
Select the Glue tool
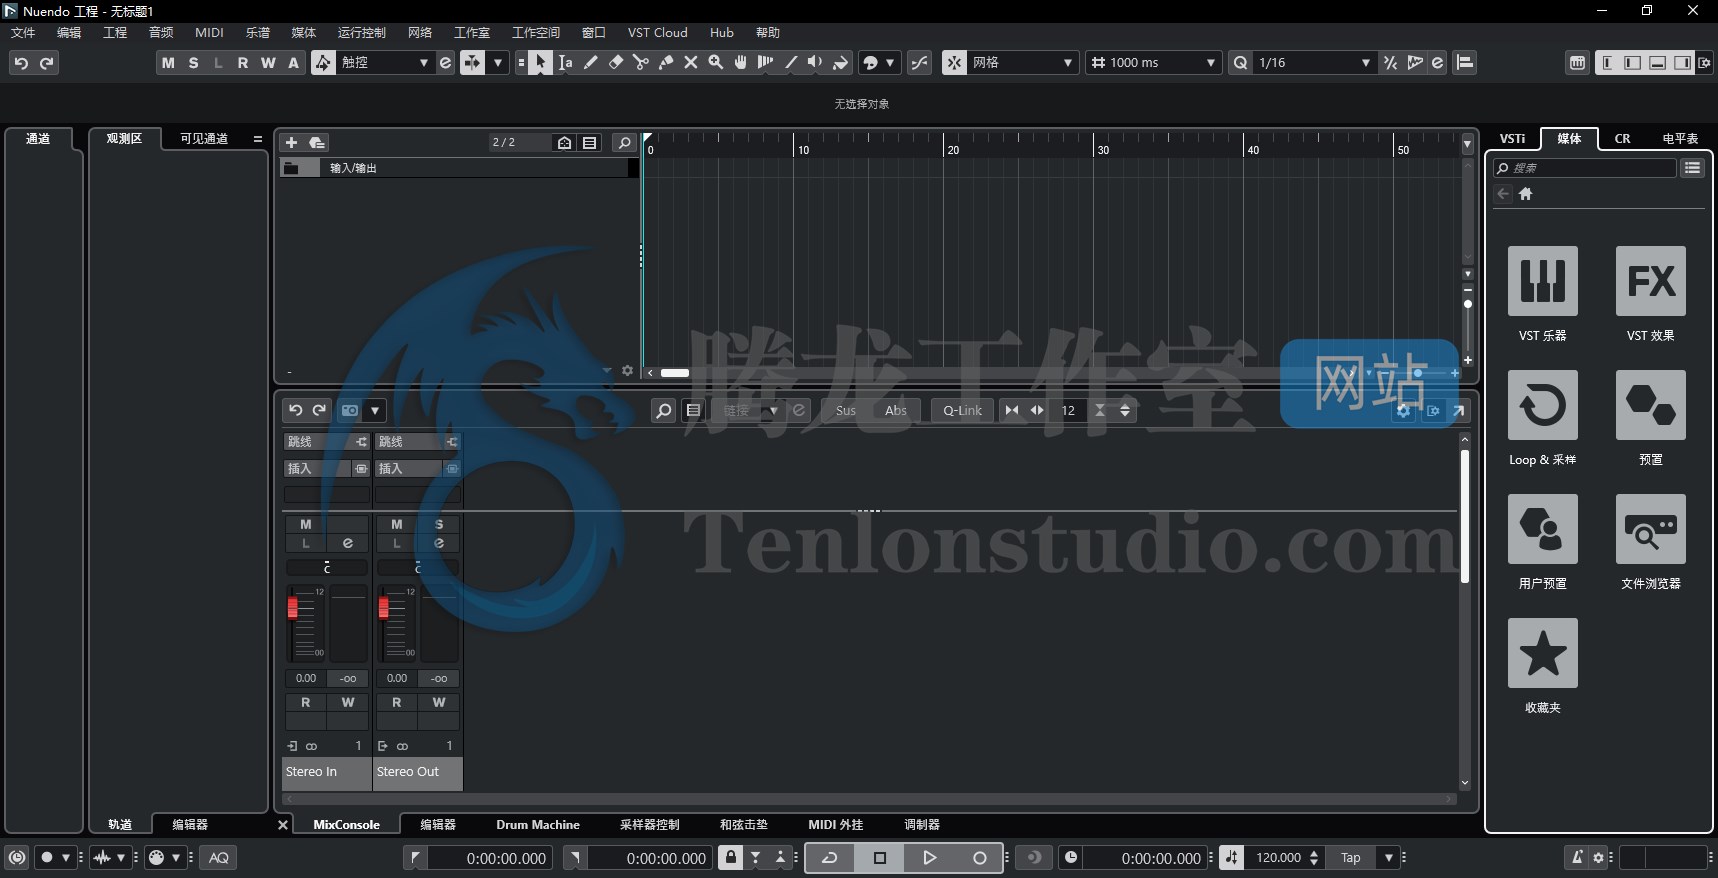[x=665, y=62]
